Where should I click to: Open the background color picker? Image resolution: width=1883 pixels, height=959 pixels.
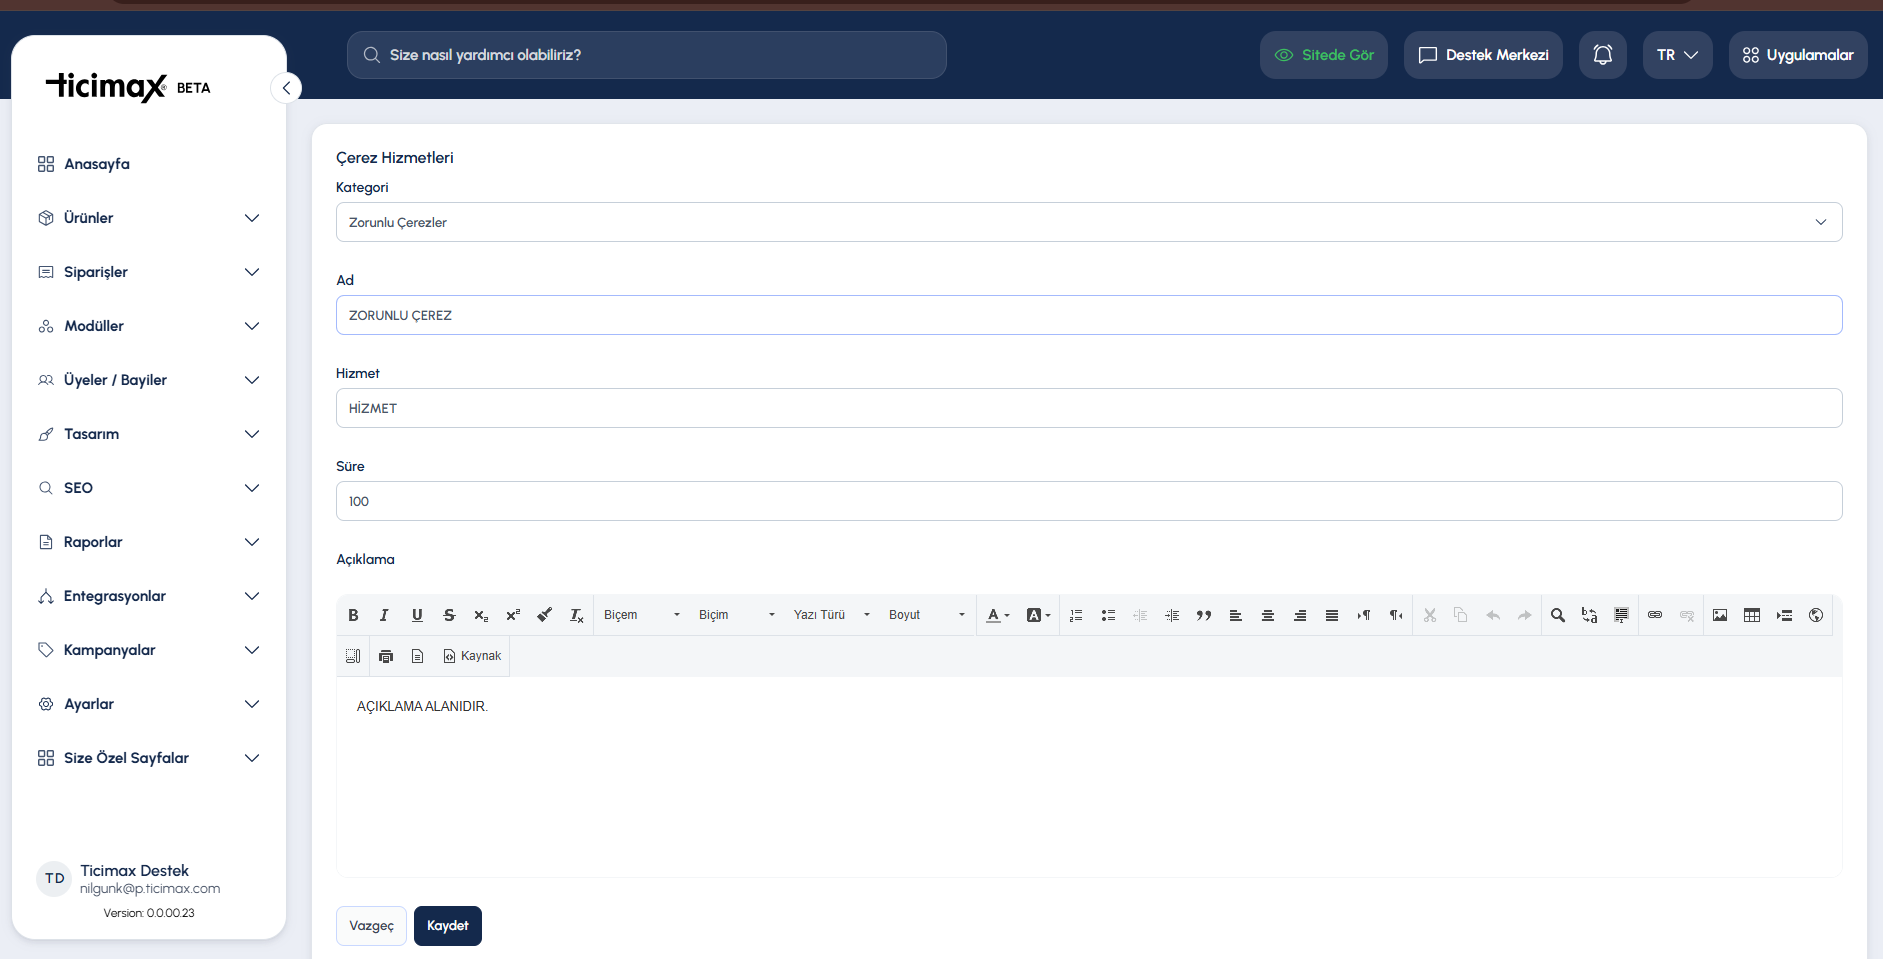(x=1039, y=615)
